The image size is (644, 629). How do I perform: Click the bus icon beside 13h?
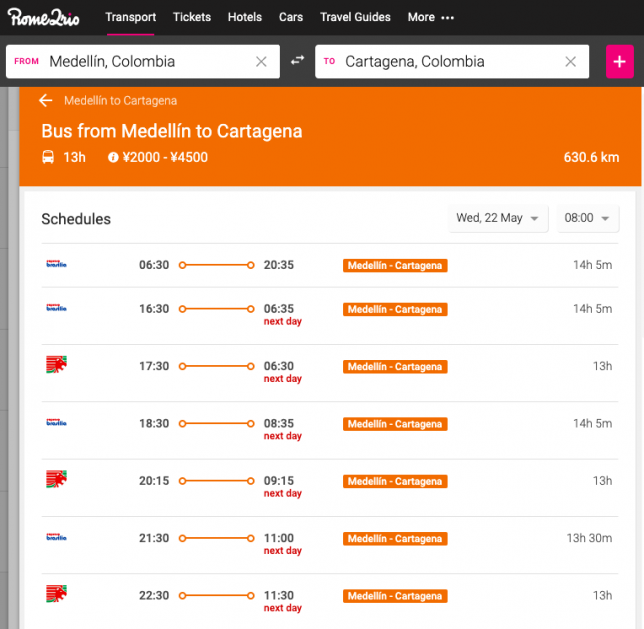point(48,157)
